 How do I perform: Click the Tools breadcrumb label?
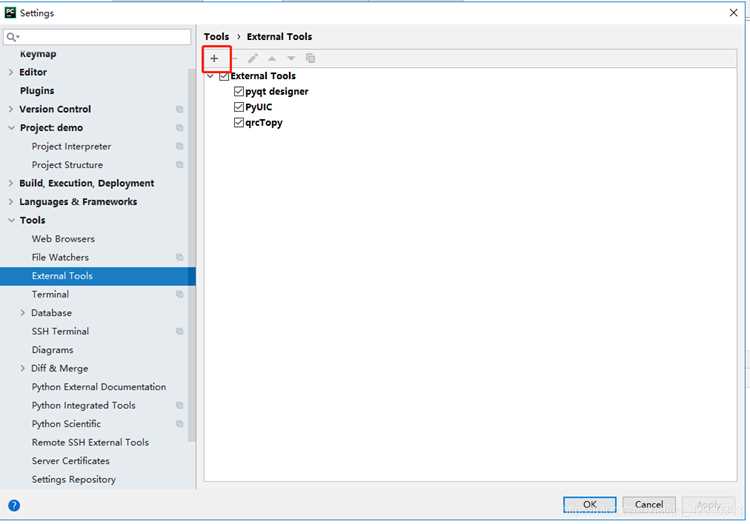click(216, 37)
